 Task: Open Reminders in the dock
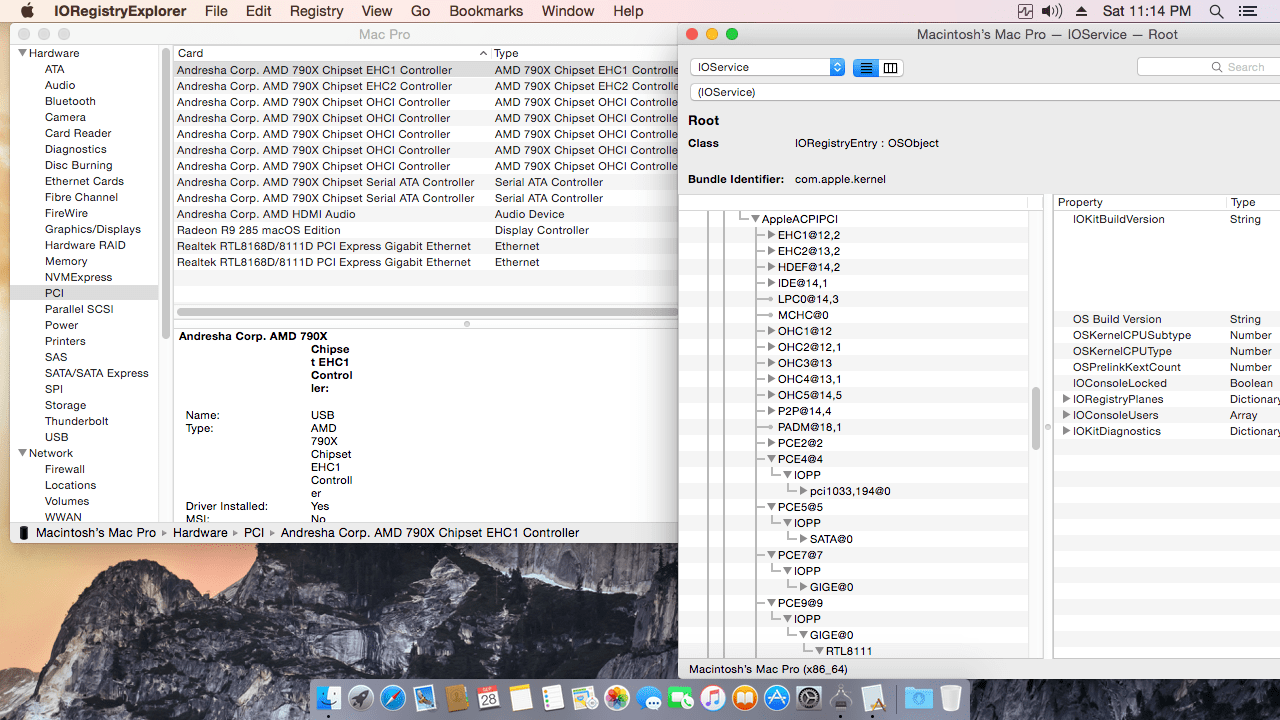pyautogui.click(x=553, y=698)
